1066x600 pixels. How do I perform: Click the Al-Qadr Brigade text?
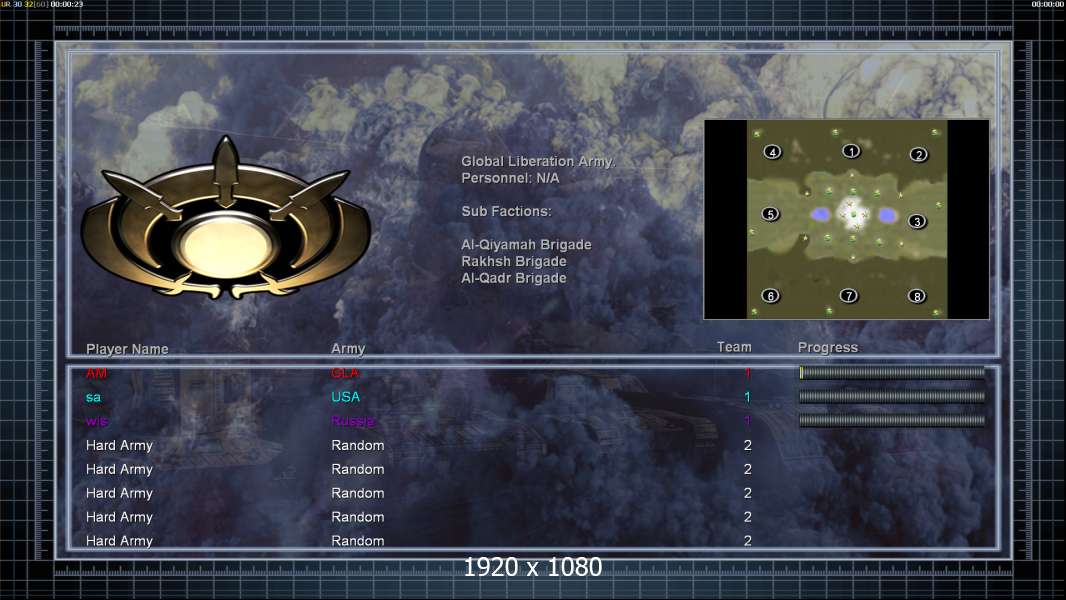513,278
